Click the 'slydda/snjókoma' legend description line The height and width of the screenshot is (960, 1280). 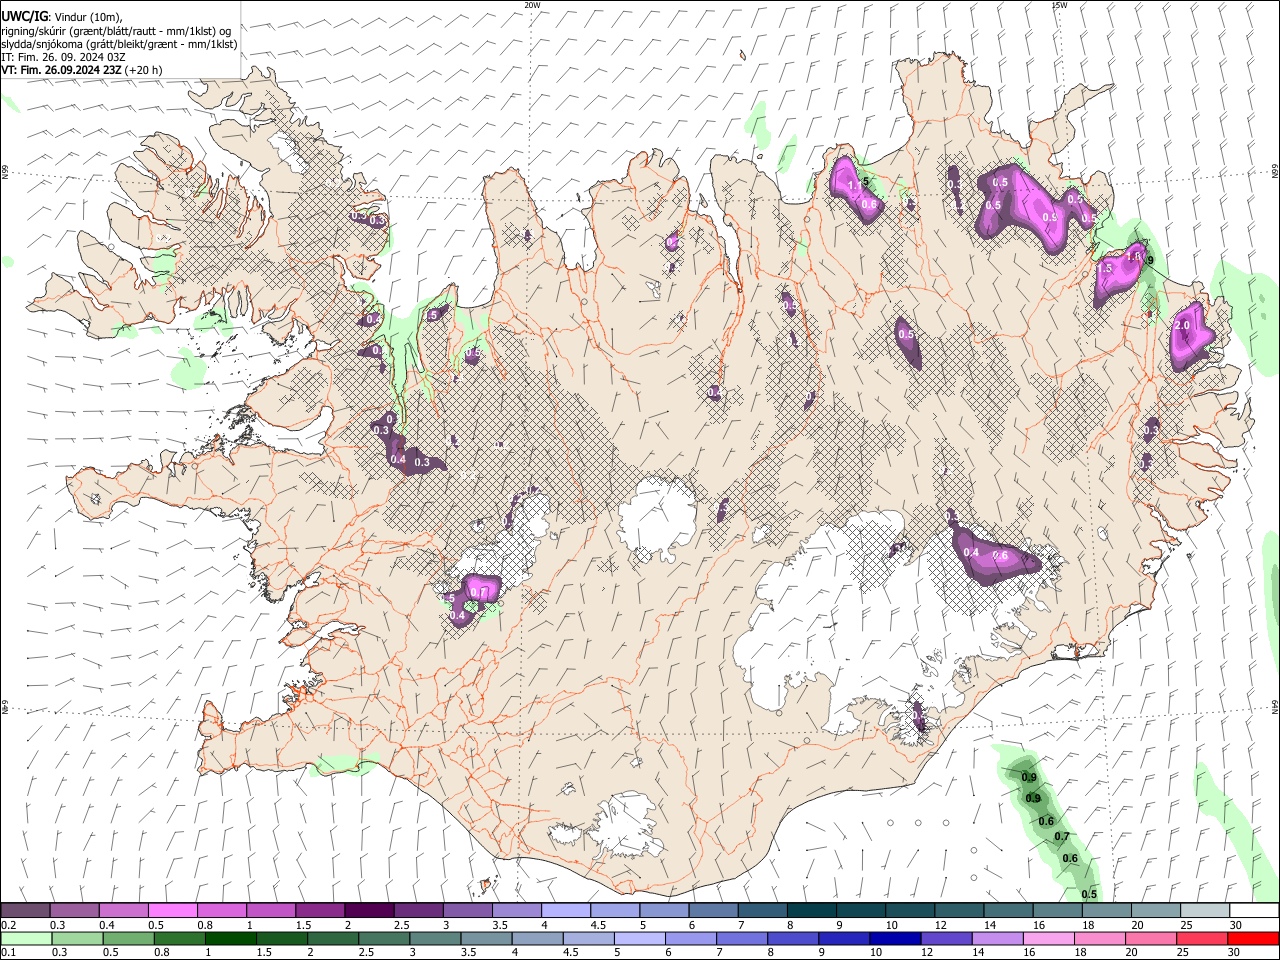[x=119, y=44]
